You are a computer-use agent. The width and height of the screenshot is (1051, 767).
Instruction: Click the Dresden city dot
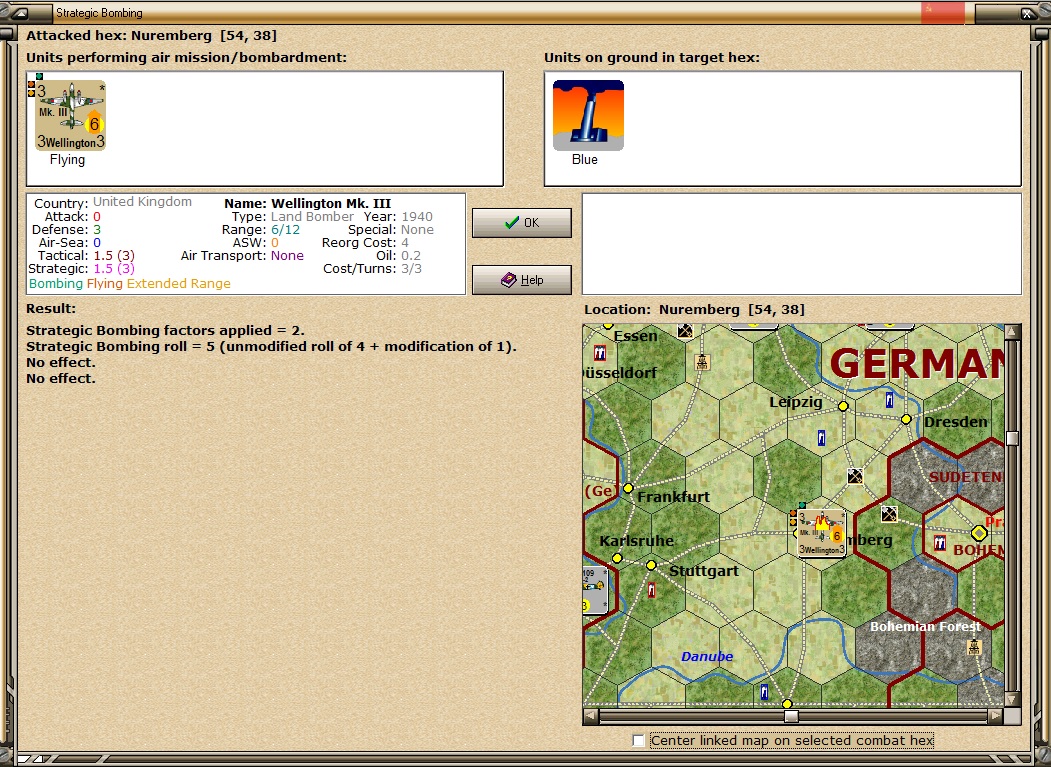pyautogui.click(x=906, y=419)
